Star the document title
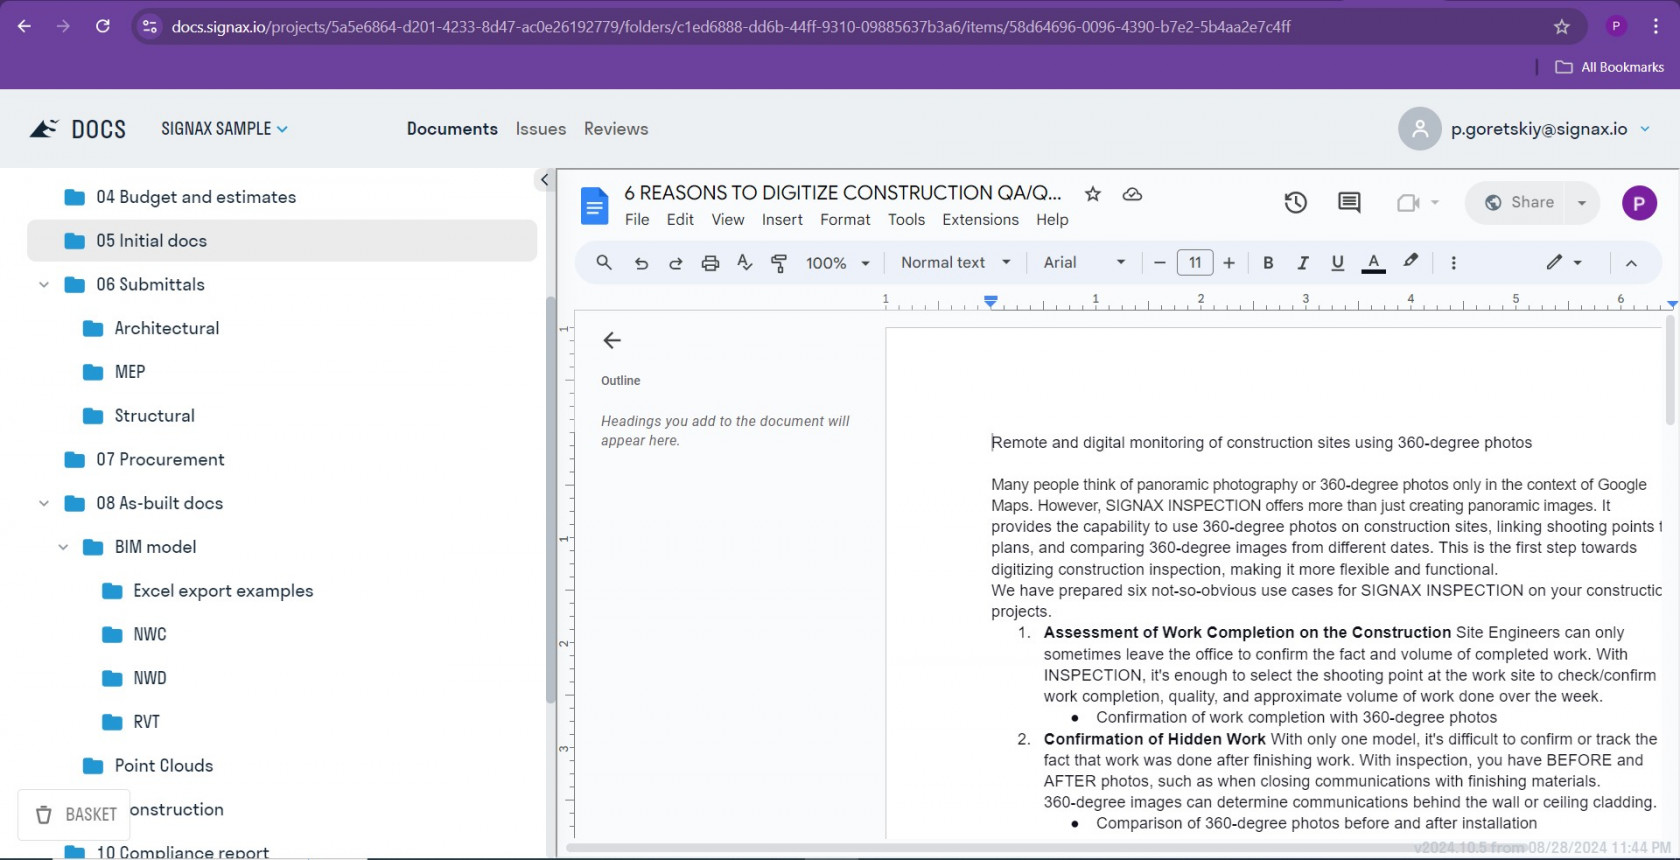Viewport: 1680px width, 860px height. pos(1093,194)
